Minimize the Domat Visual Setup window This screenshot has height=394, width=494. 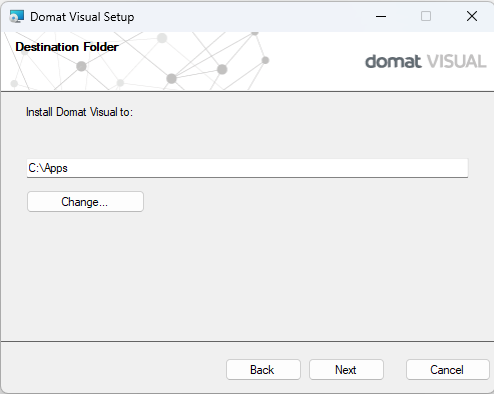click(381, 16)
